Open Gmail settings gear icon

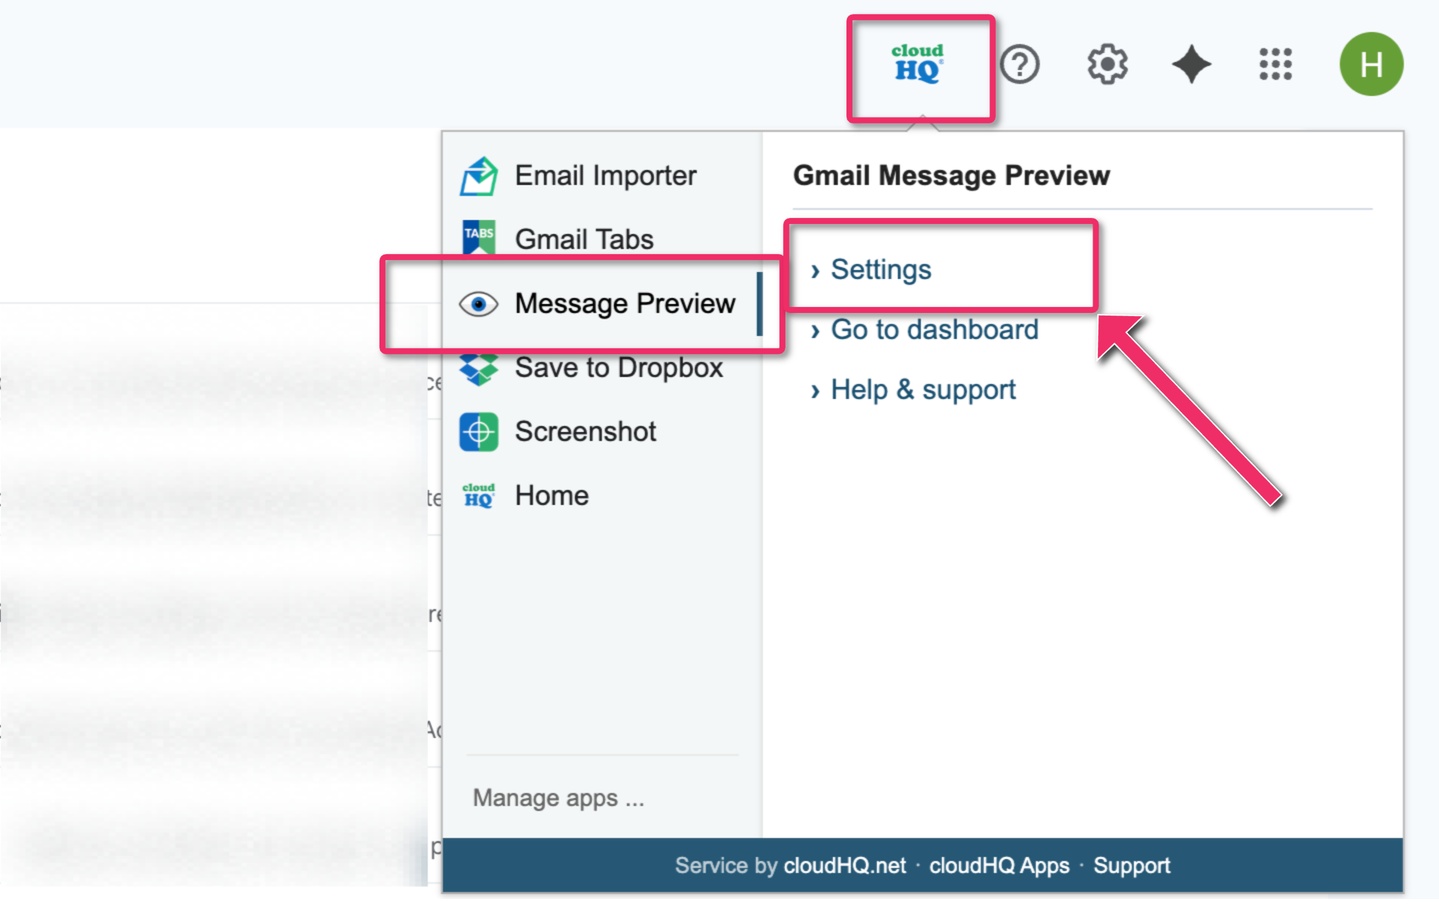point(1107,64)
